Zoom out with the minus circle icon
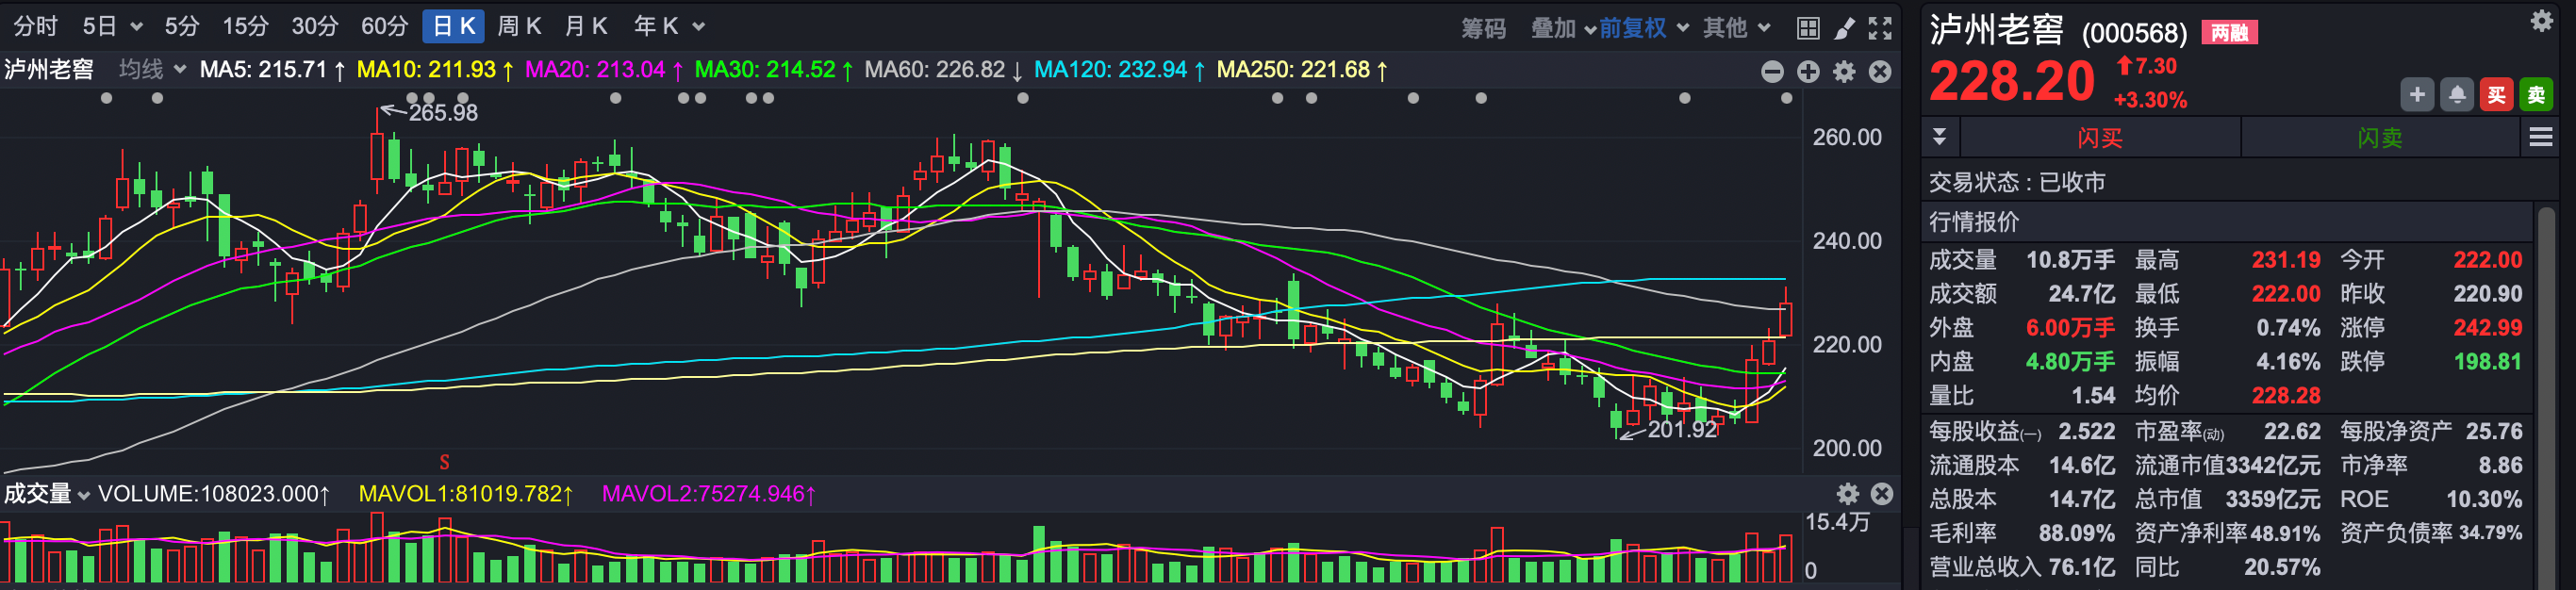The height and width of the screenshot is (590, 2576). coord(1772,71)
